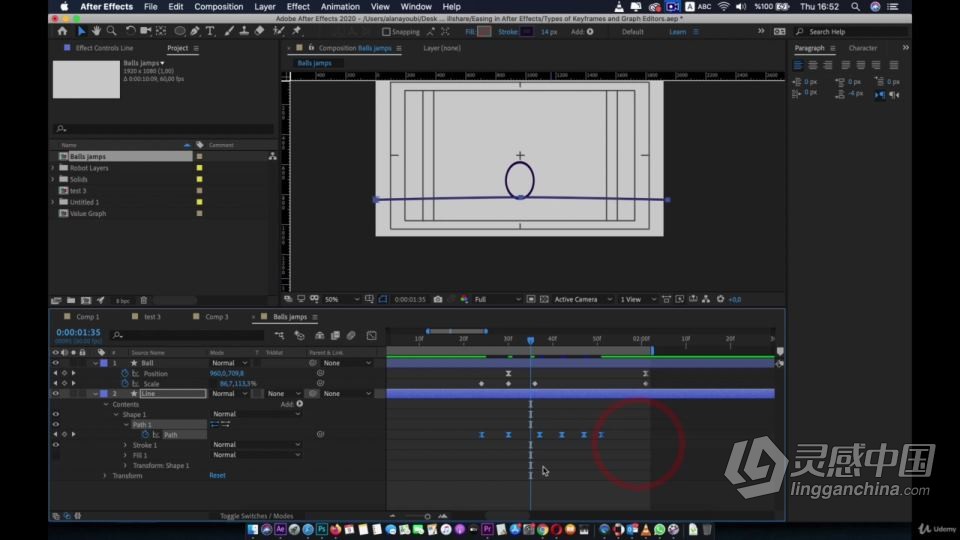Open the Full resolution dropdown
The image size is (960, 540).
tap(498, 299)
